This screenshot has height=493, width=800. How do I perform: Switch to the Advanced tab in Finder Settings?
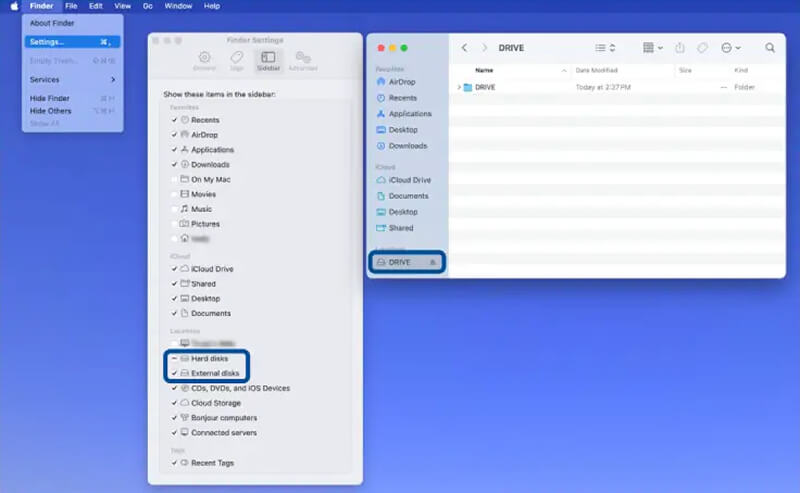(303, 61)
